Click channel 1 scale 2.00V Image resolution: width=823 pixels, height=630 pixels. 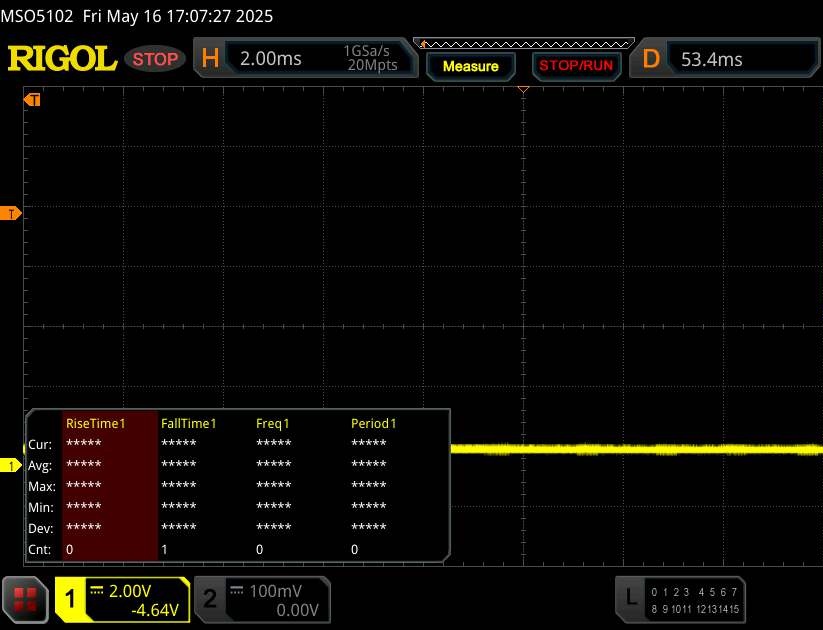pos(130,591)
